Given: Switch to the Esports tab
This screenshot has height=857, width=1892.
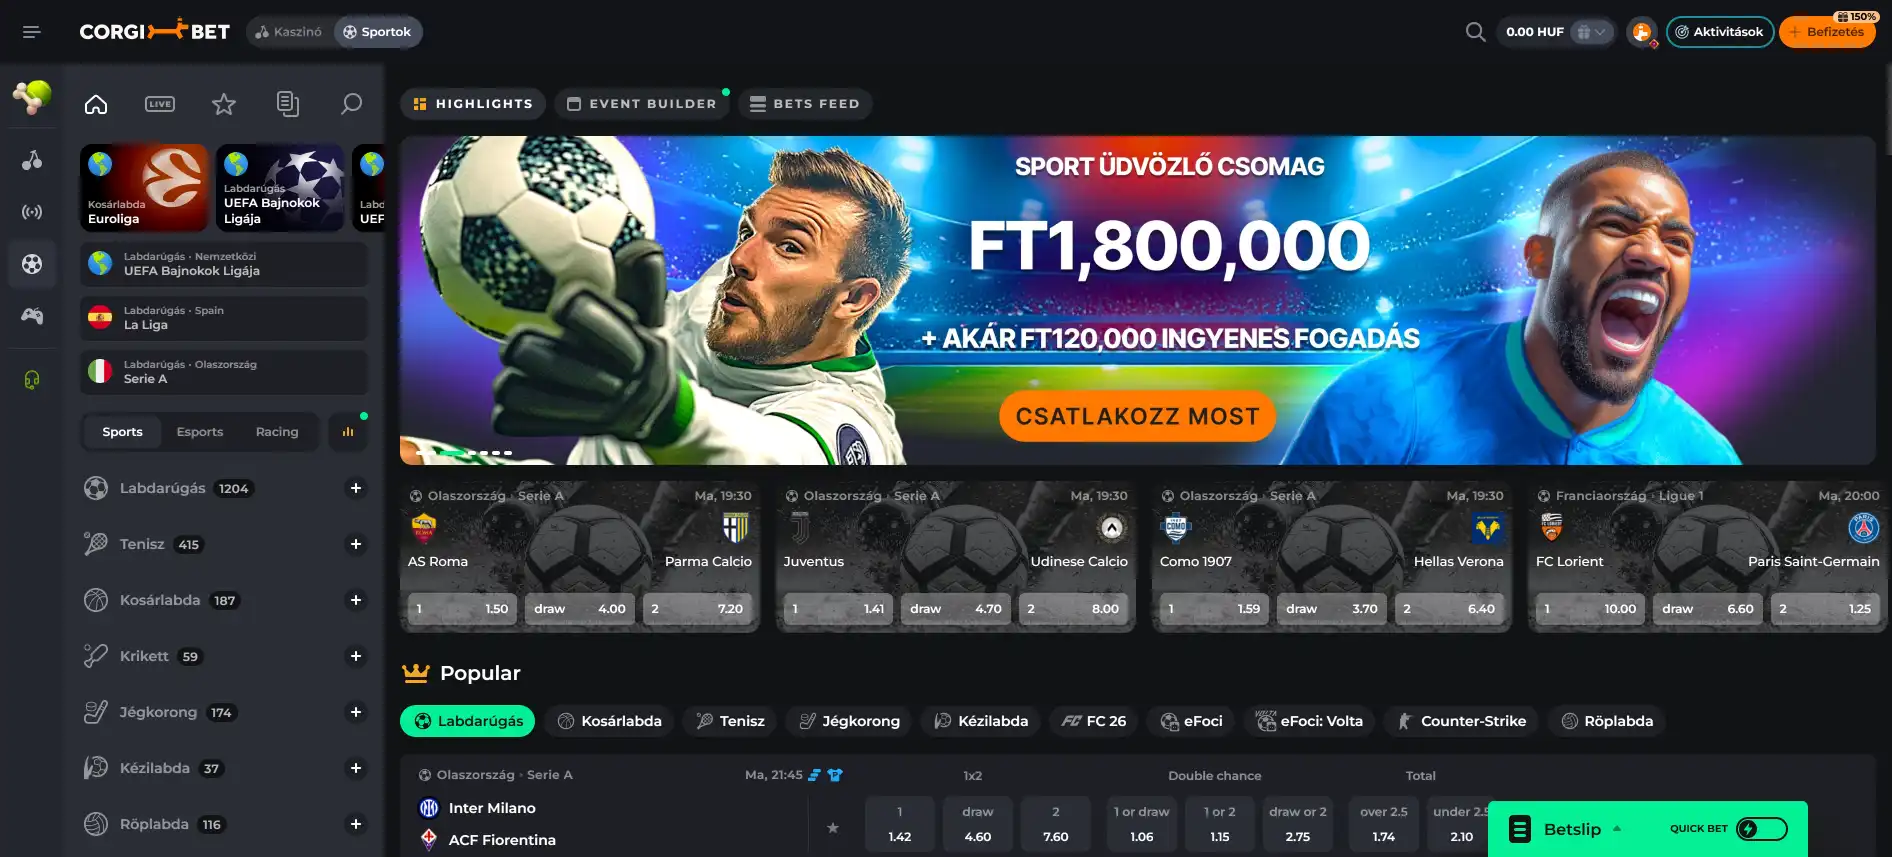Looking at the screenshot, I should (200, 432).
